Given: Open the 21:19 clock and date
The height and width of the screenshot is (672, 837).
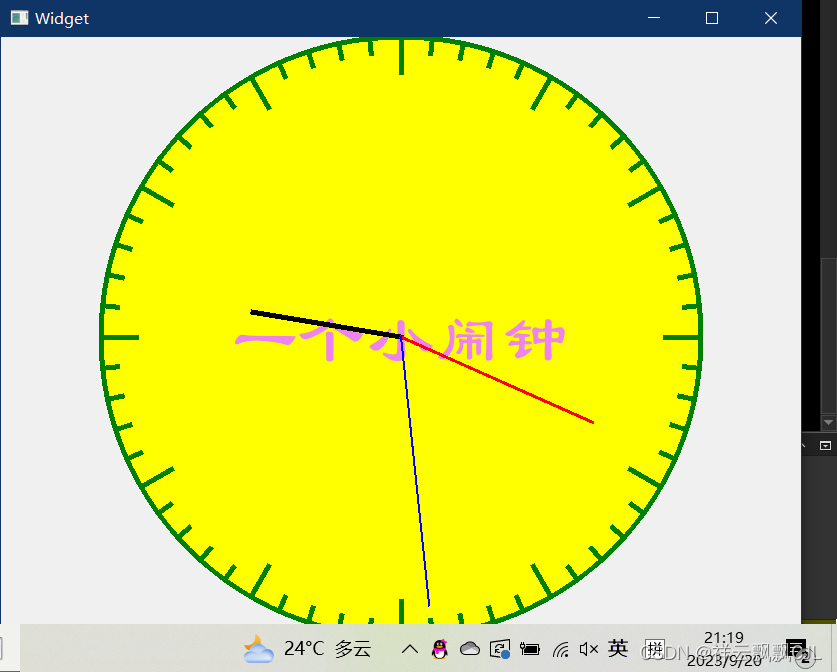Looking at the screenshot, I should pos(724,649).
